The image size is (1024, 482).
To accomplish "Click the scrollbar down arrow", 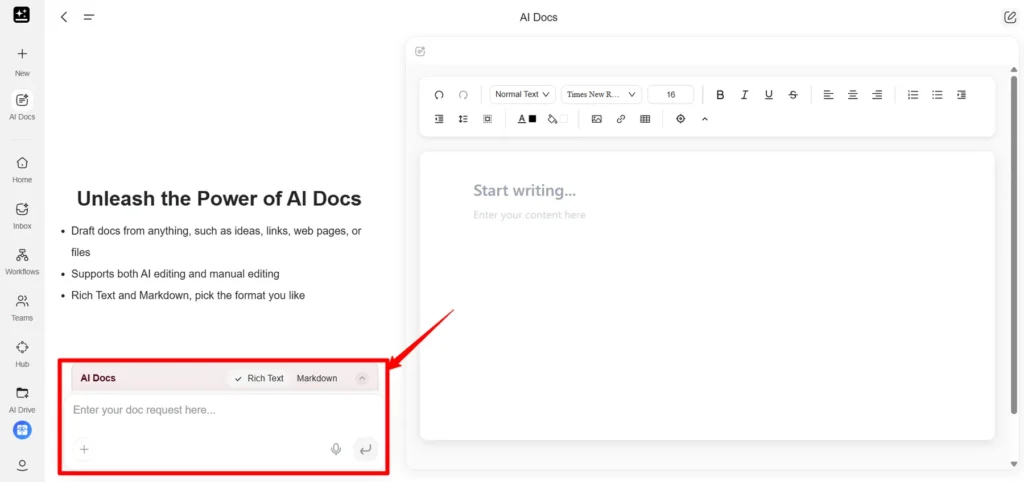I will (x=1014, y=464).
